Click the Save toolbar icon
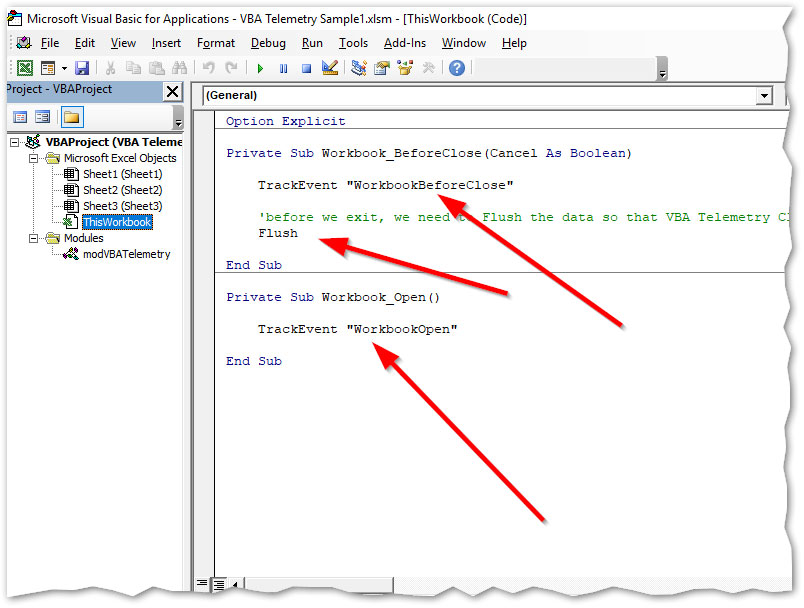The width and height of the screenshot is (804, 608). click(84, 68)
